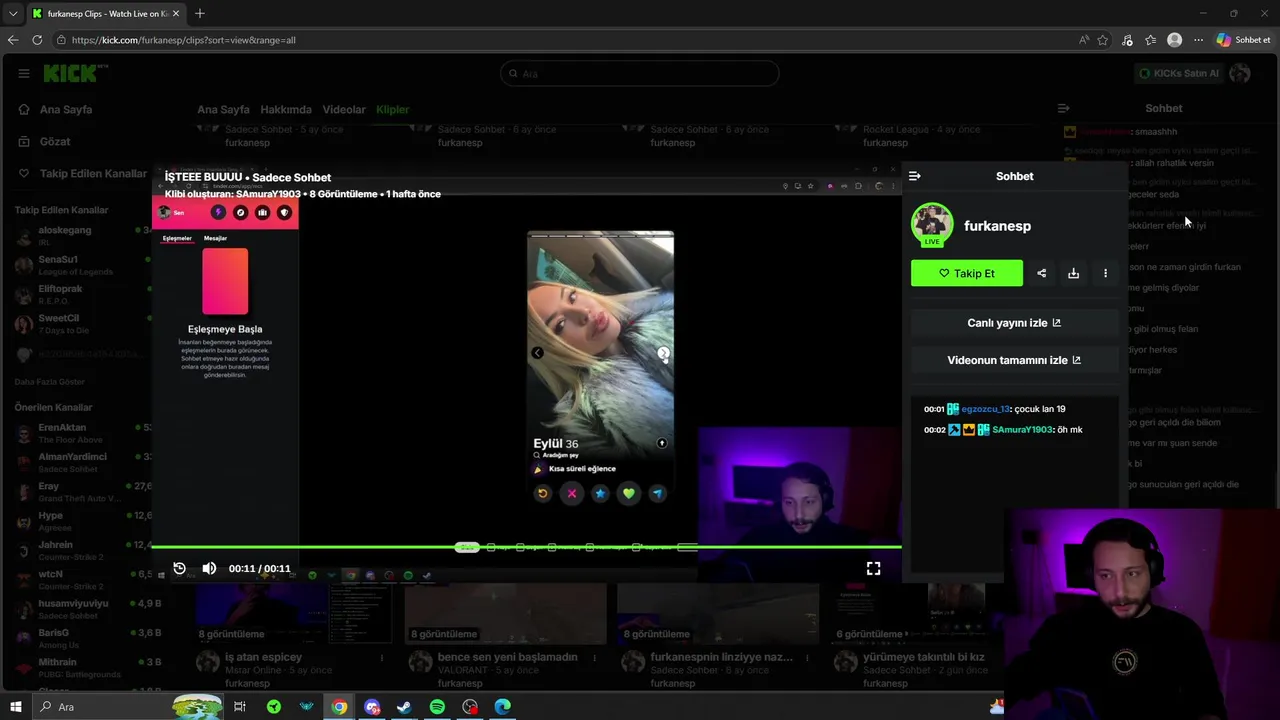Open husamviyuviyu recommended channel

pos(80,609)
